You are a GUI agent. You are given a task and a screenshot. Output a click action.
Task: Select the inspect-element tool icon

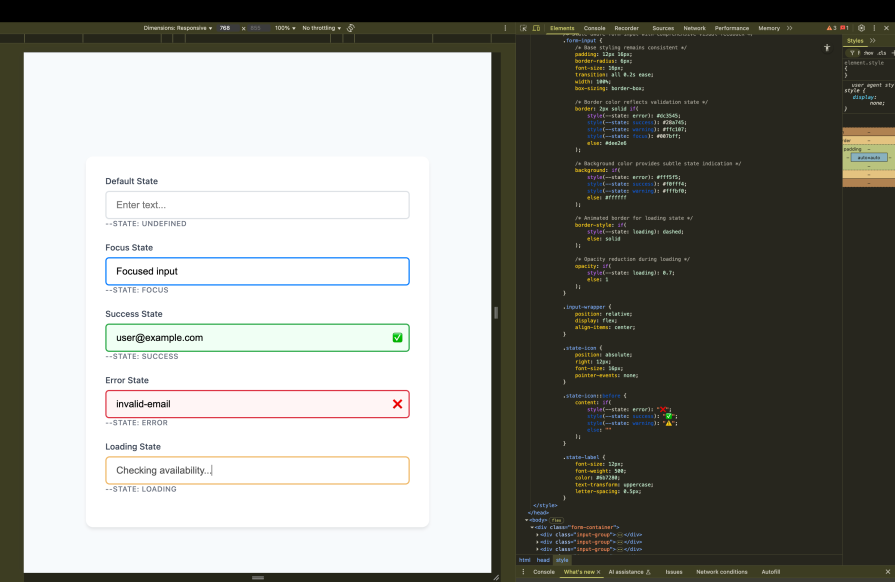point(525,29)
